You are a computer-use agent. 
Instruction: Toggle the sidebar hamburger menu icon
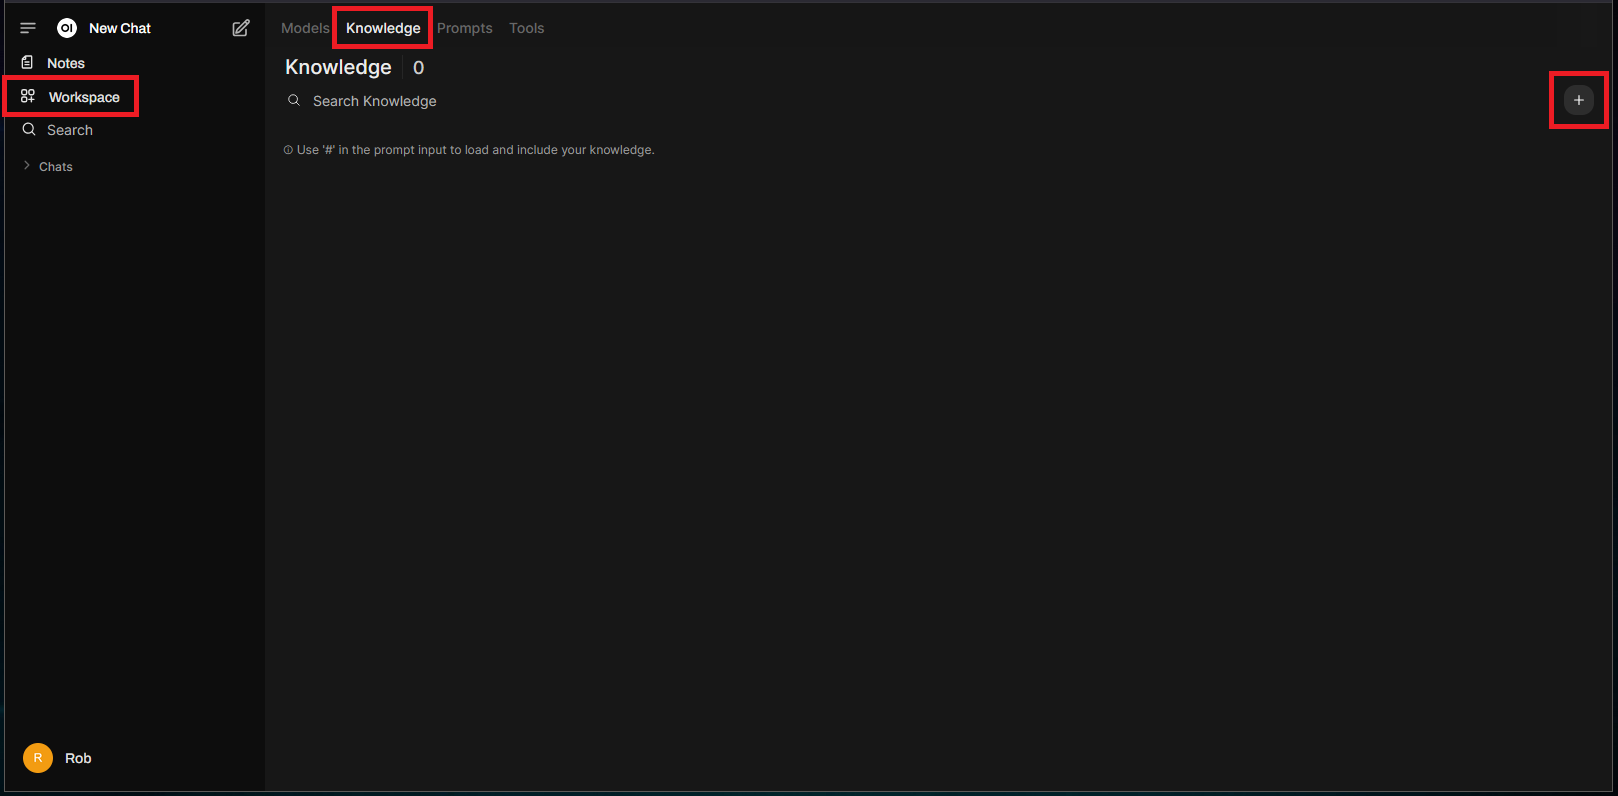pyautogui.click(x=28, y=28)
